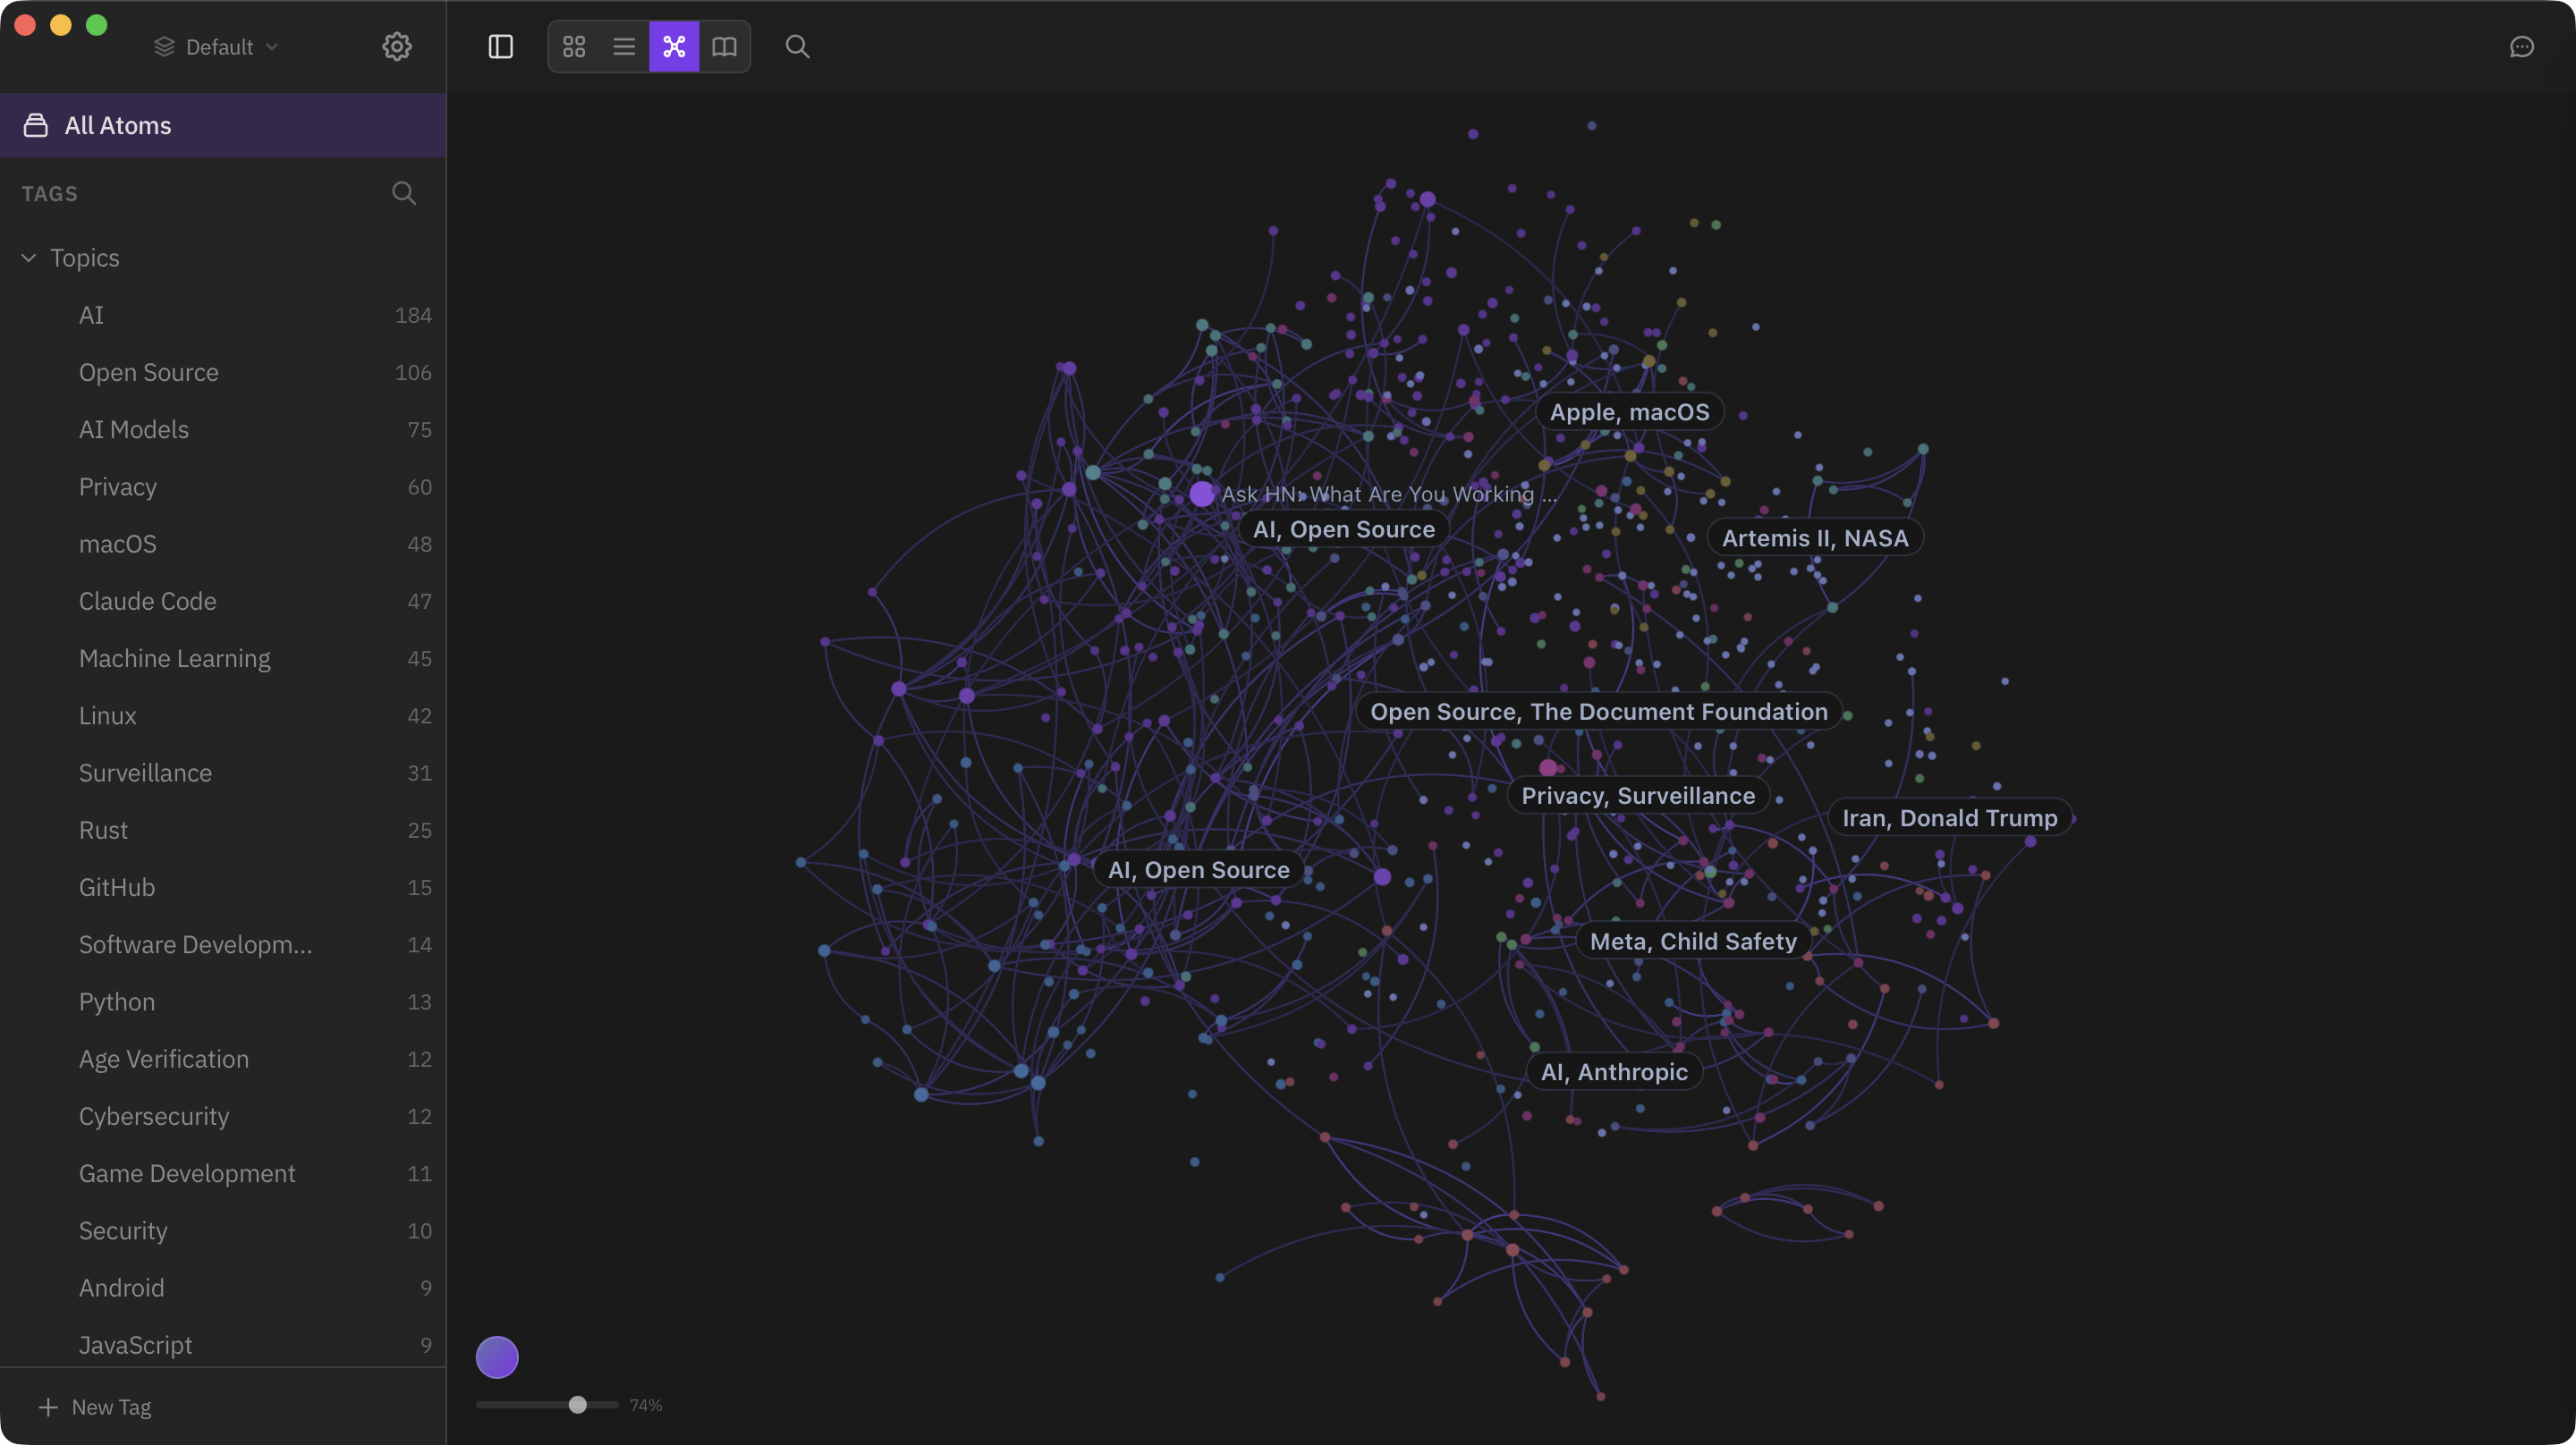The height and width of the screenshot is (1445, 2576).
Task: Click the Artemis II, NASA cluster label
Action: tap(1814, 538)
